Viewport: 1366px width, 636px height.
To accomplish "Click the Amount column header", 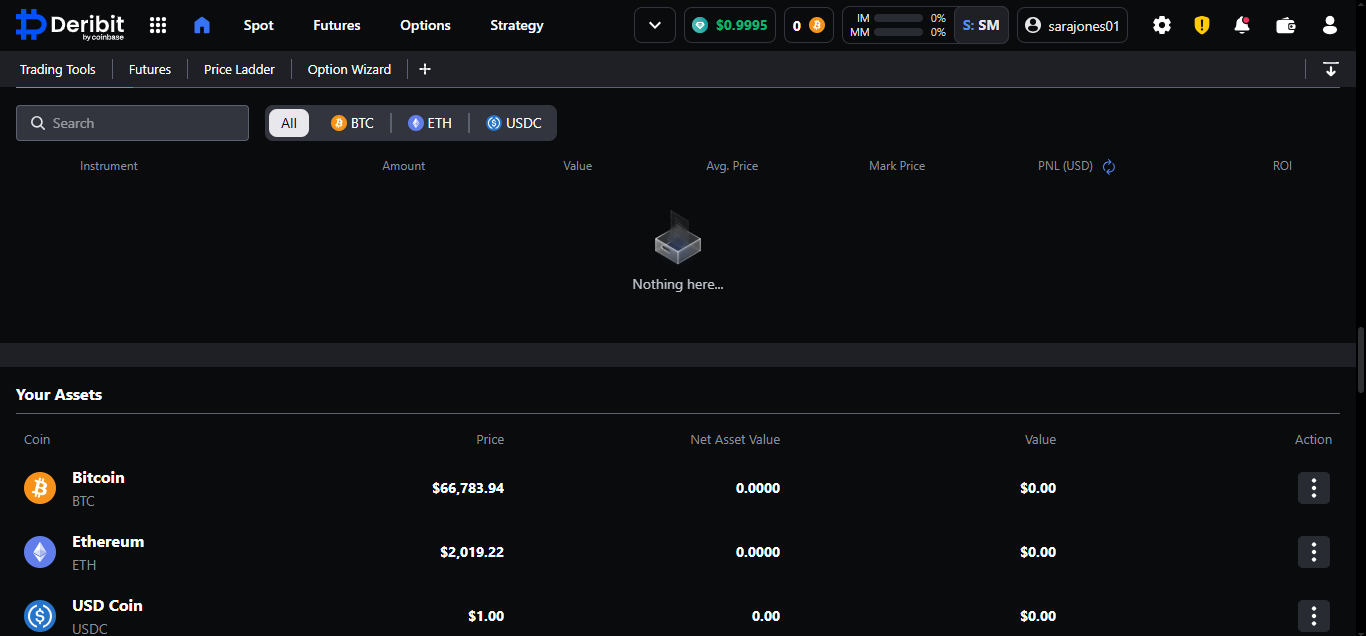I will click(x=404, y=166).
